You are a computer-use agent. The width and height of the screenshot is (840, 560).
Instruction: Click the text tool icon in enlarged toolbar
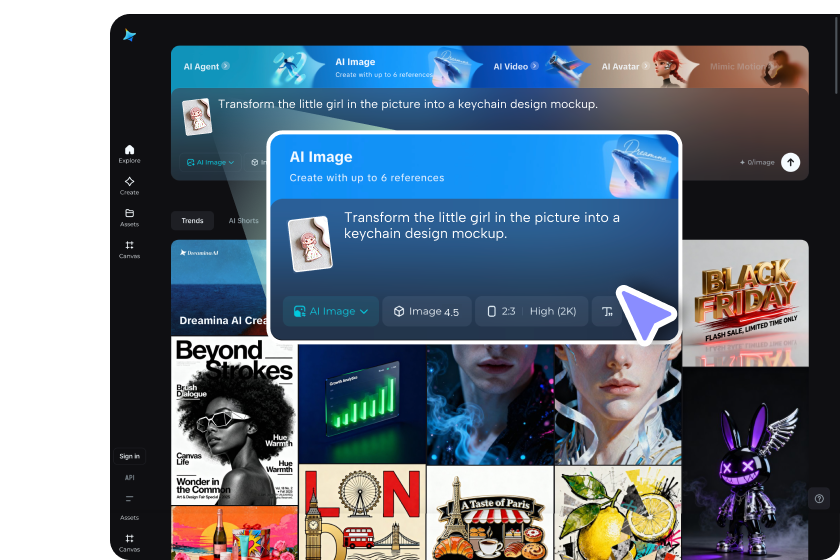[x=607, y=311]
